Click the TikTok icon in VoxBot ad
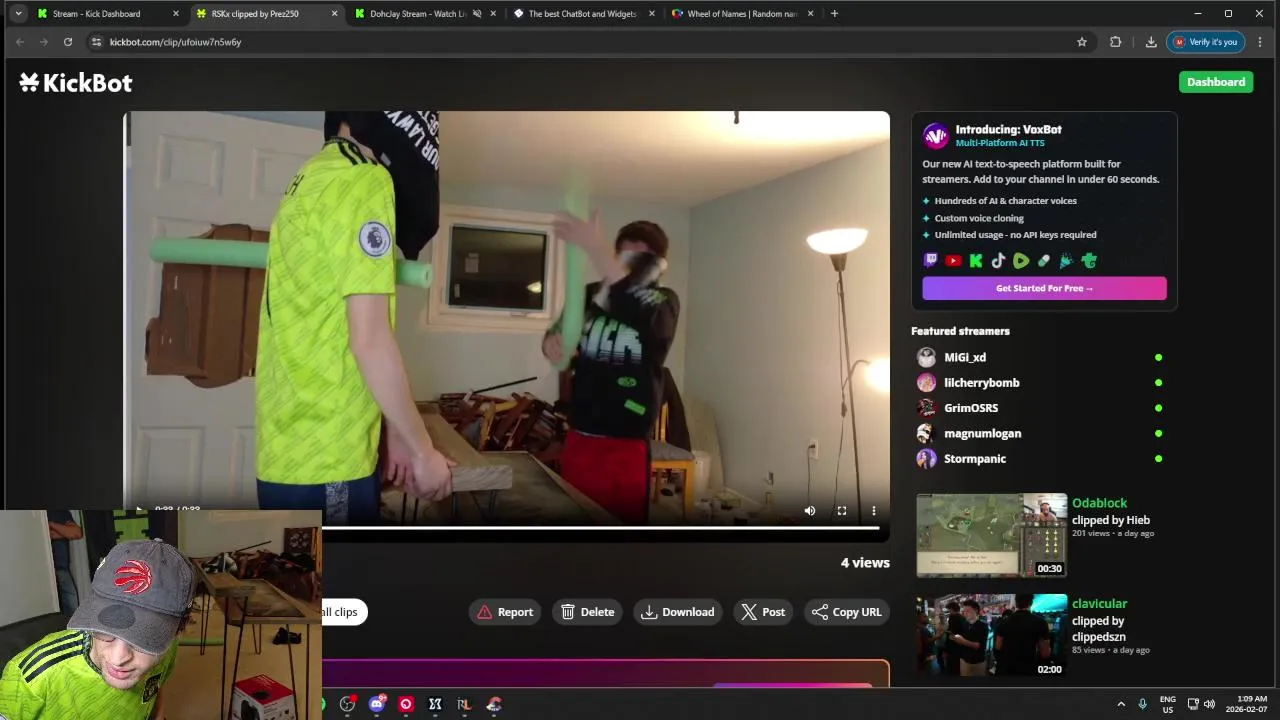 pos(998,261)
